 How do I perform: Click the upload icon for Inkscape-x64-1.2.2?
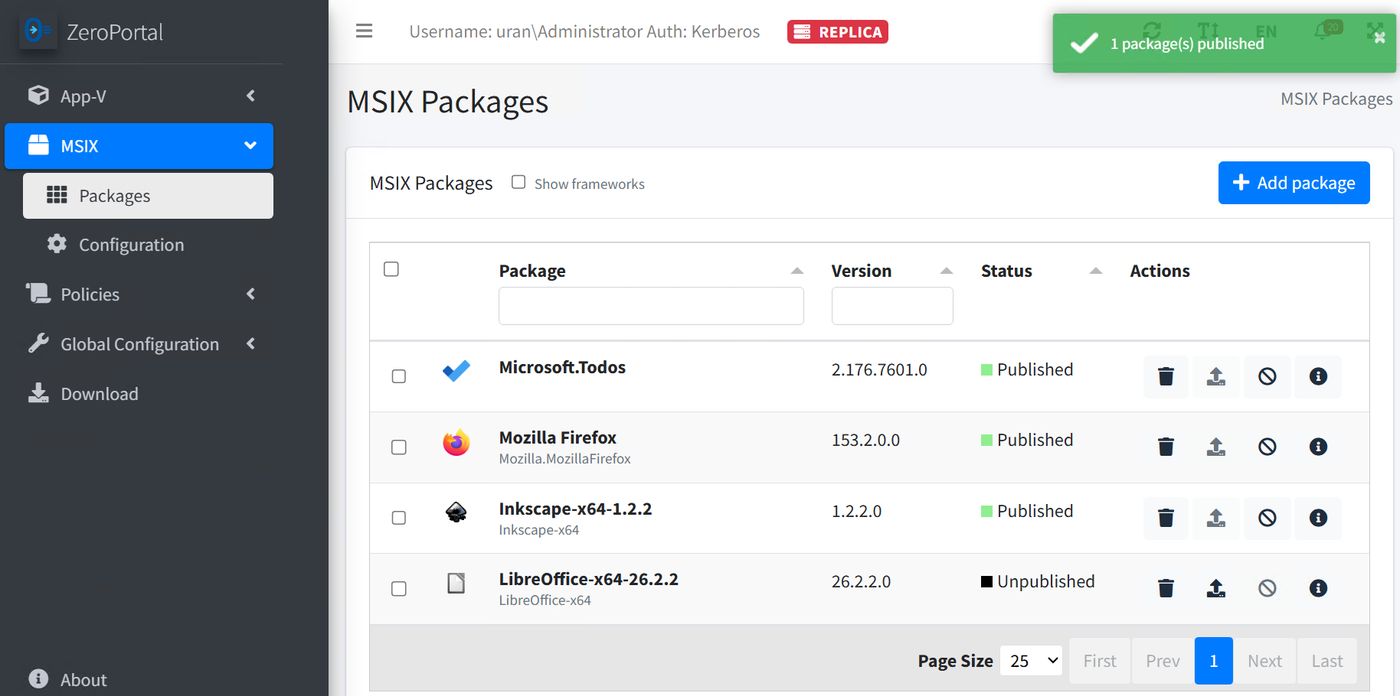point(1216,518)
